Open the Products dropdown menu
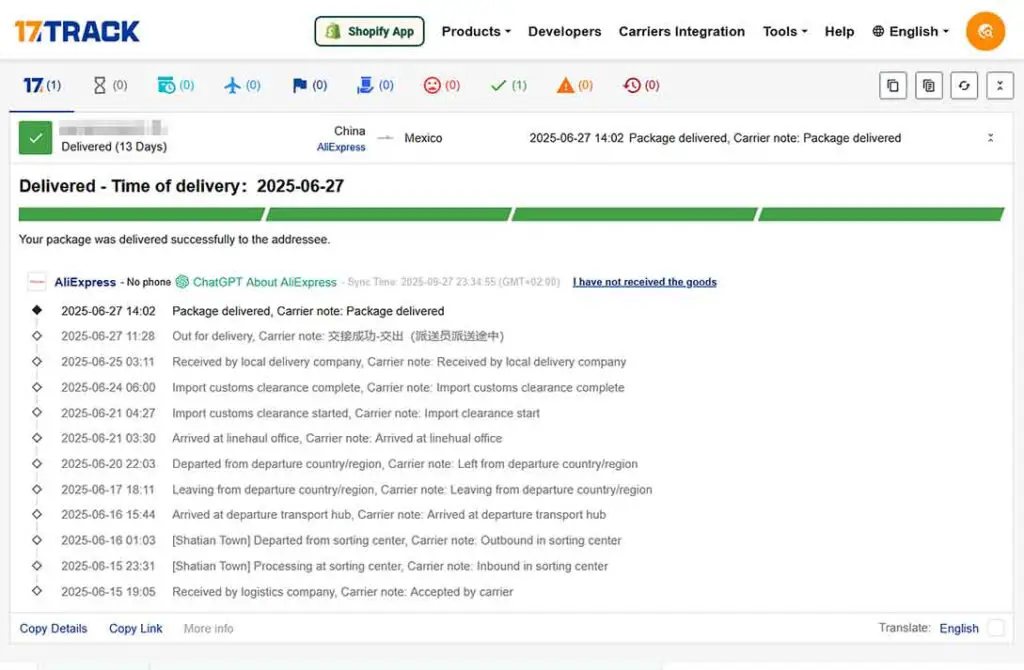Image resolution: width=1024 pixels, height=670 pixels. pos(475,31)
